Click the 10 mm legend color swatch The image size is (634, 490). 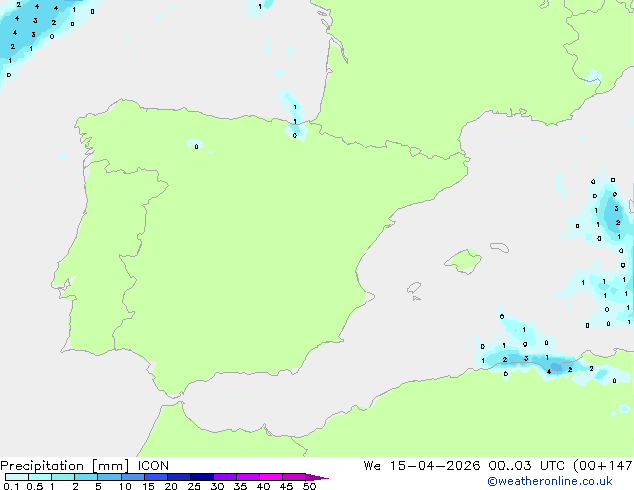(x=133, y=477)
